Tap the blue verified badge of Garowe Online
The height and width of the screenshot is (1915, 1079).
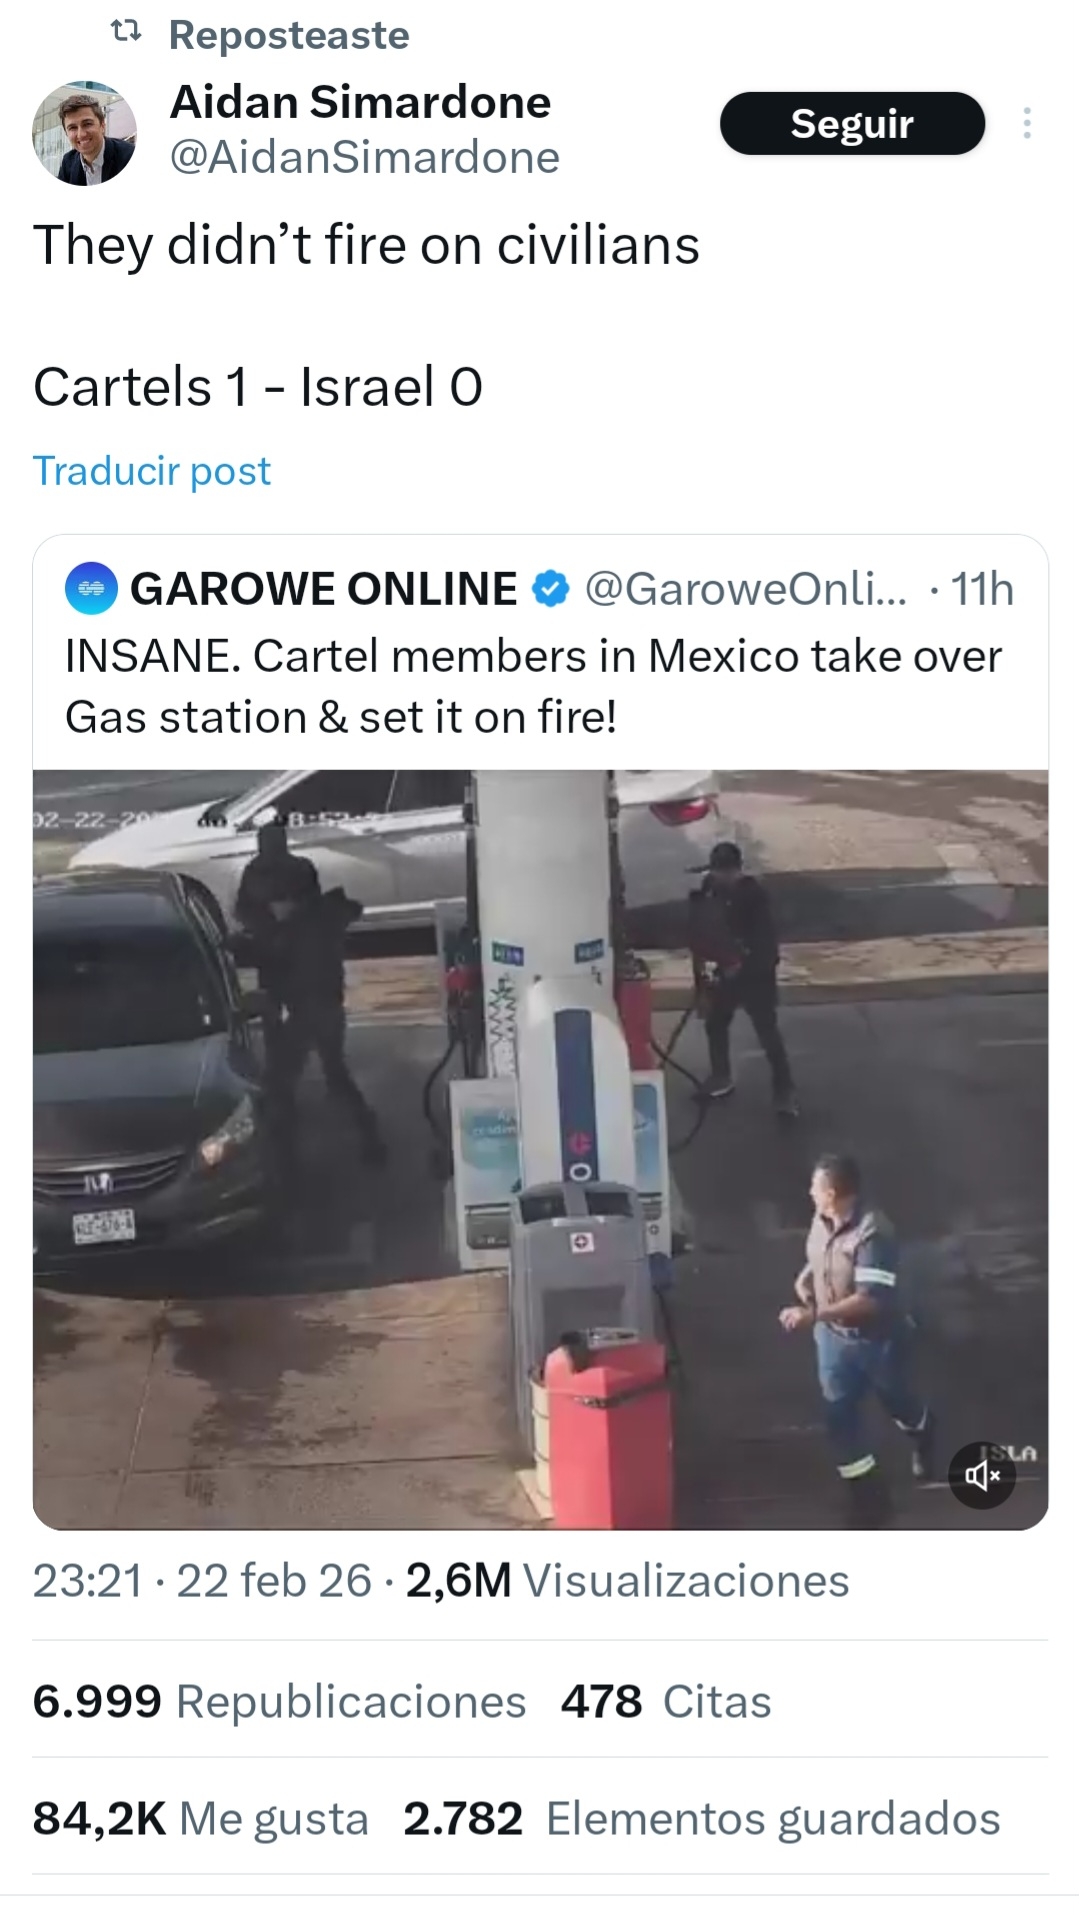pos(550,588)
